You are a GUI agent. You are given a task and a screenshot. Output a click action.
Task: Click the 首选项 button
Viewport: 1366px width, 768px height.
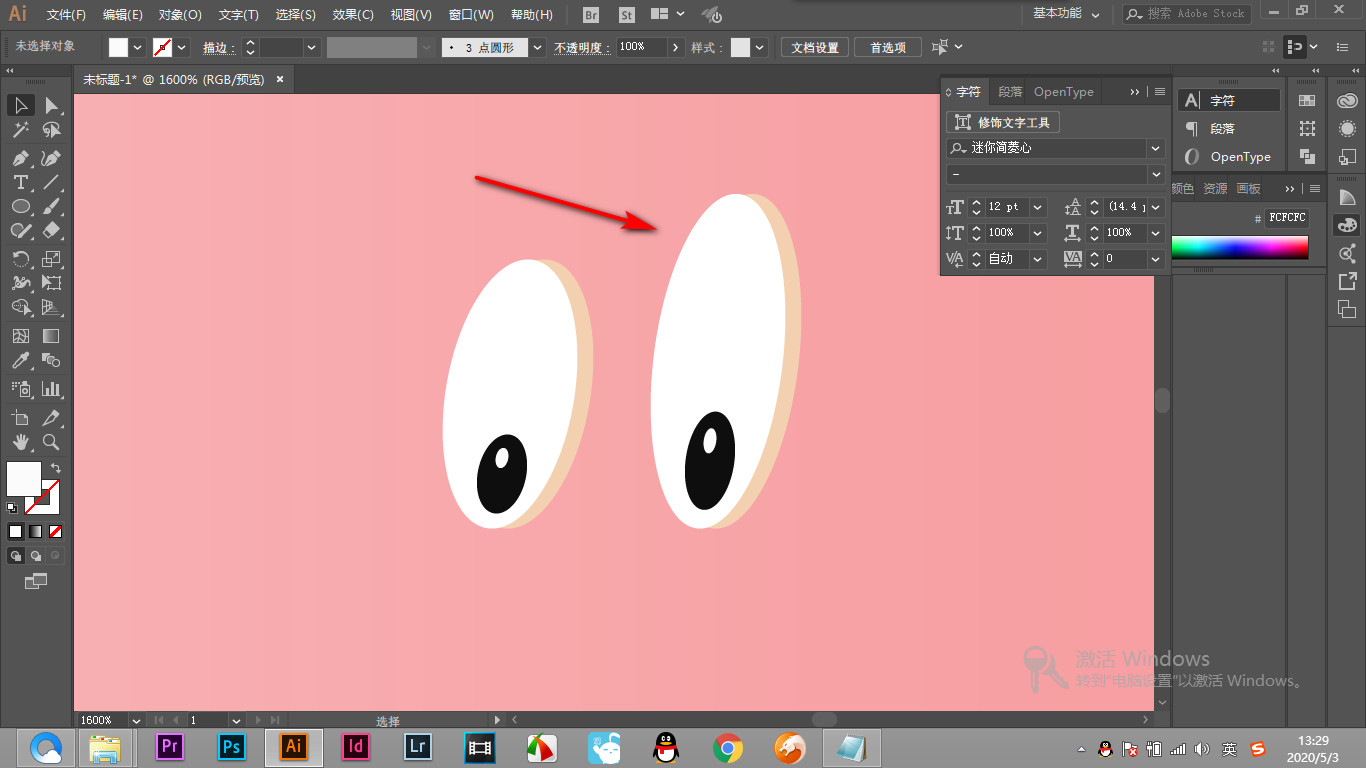point(887,47)
